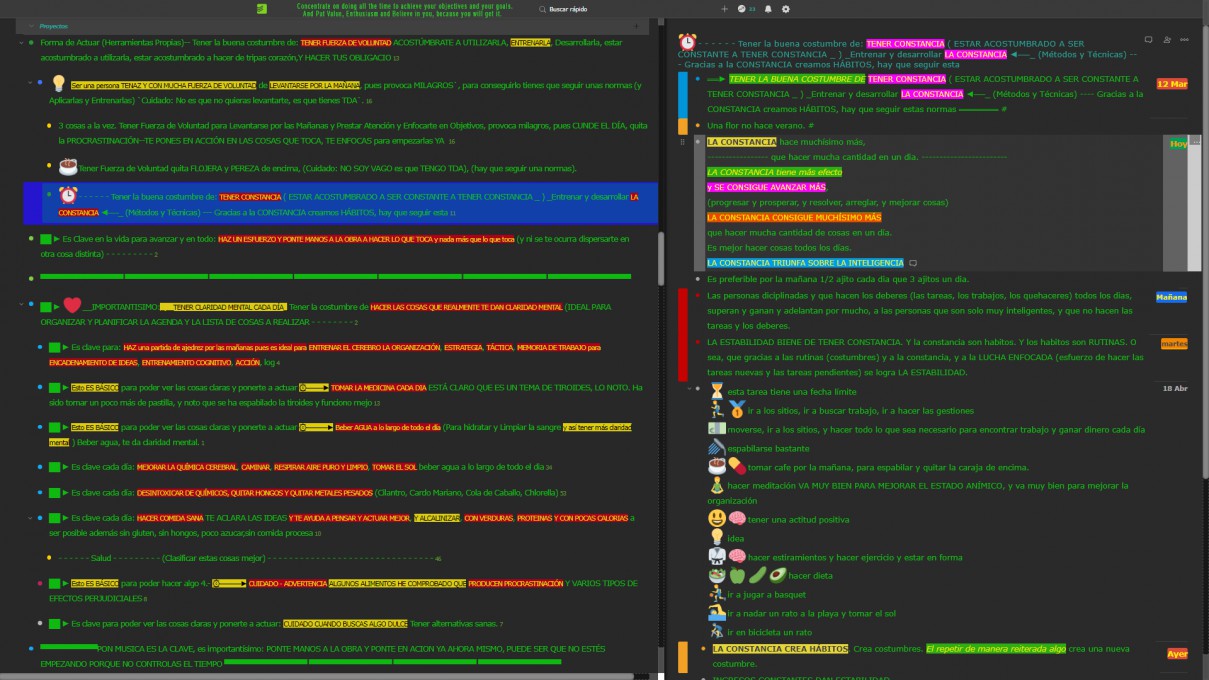The image size is (1209, 680).
Task: Click bullet of 'Es Clave en la vida para avanzar'
Action: tap(31, 239)
